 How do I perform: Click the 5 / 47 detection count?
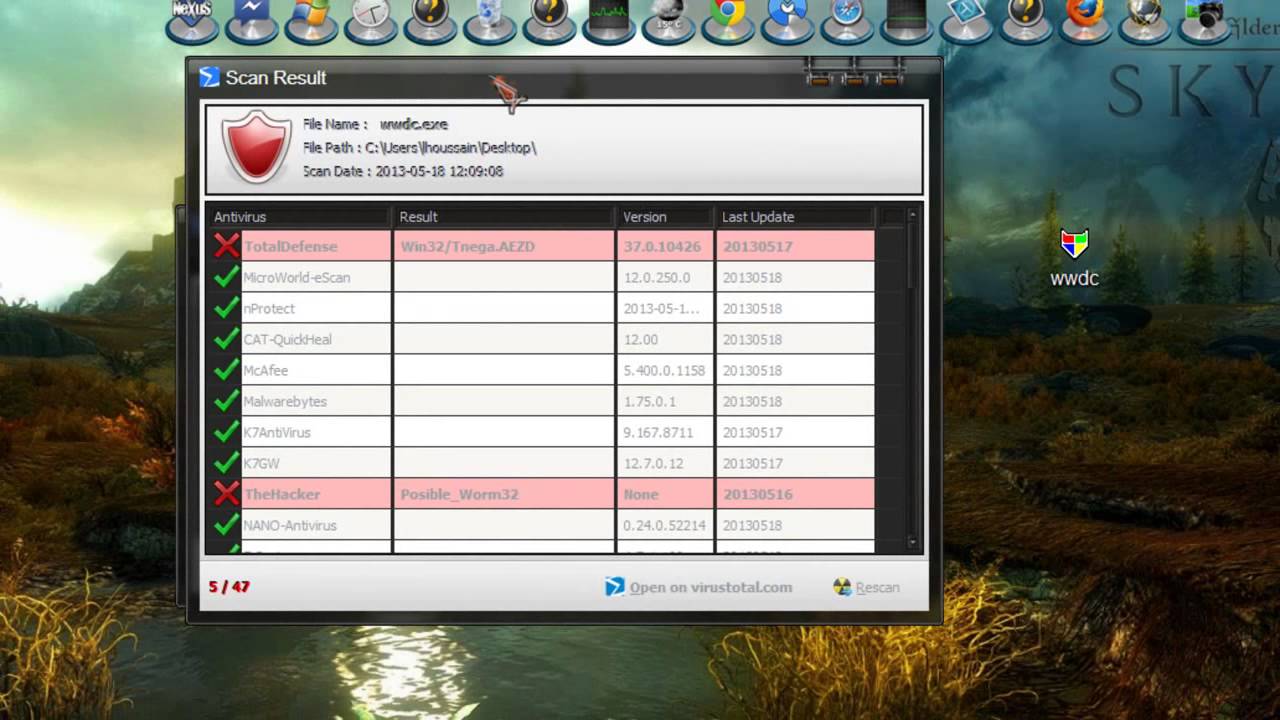pos(229,587)
